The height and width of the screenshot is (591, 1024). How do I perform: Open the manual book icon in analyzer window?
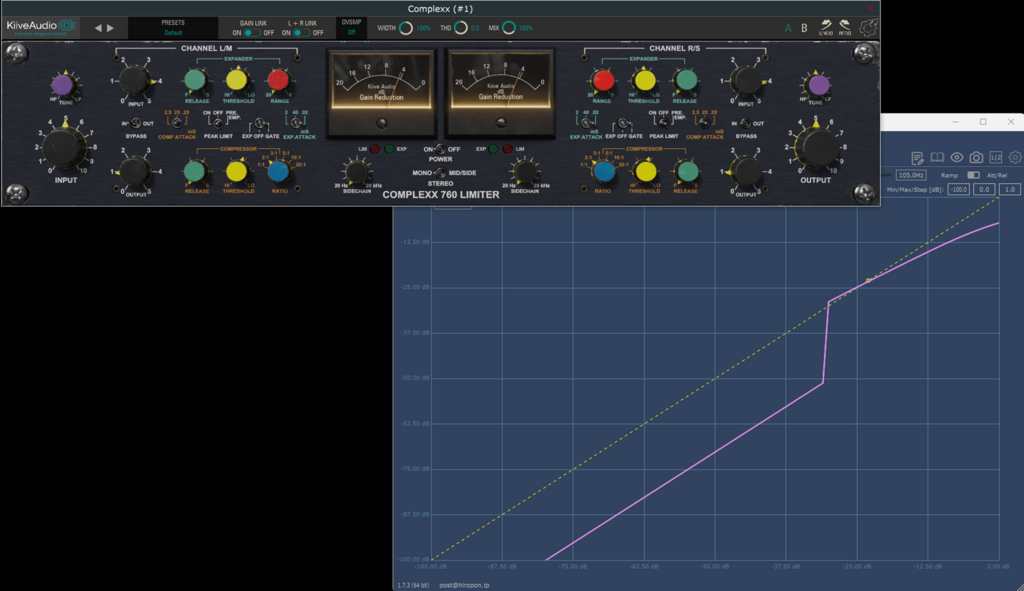(x=937, y=157)
